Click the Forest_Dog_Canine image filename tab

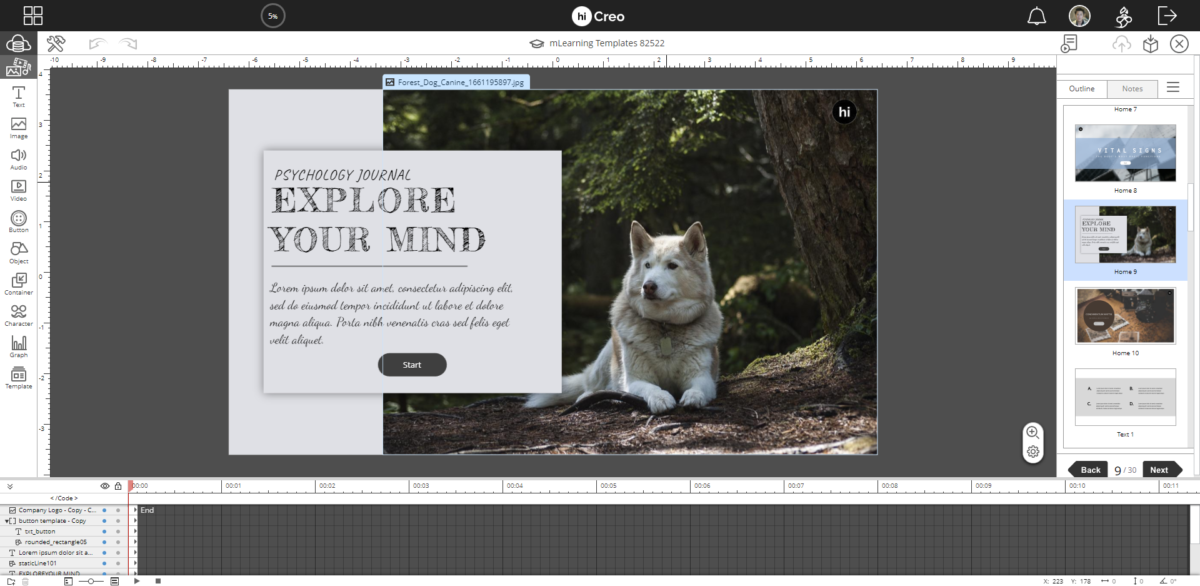(456, 82)
